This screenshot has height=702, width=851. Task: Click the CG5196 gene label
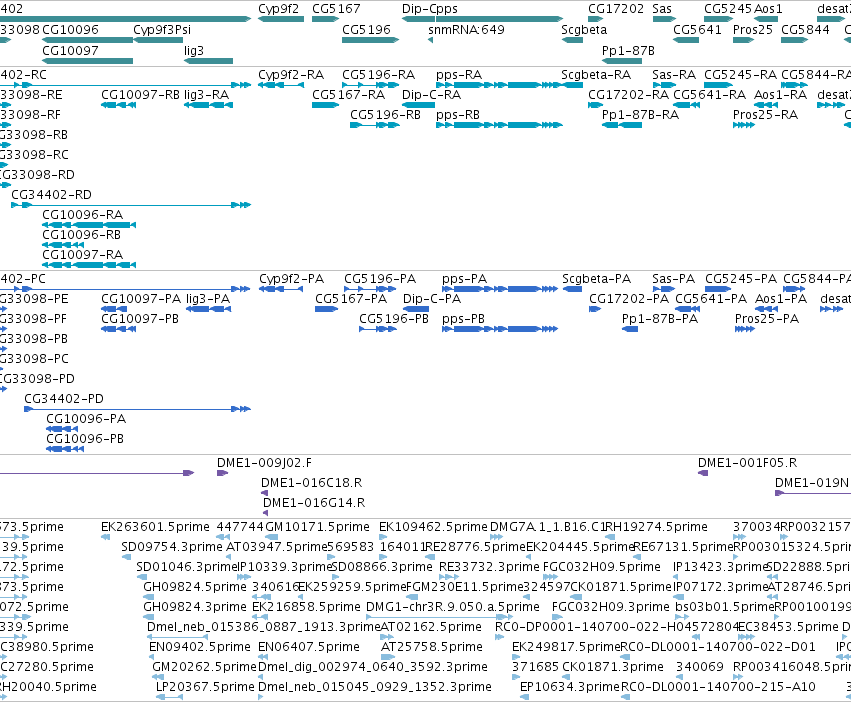pos(366,30)
